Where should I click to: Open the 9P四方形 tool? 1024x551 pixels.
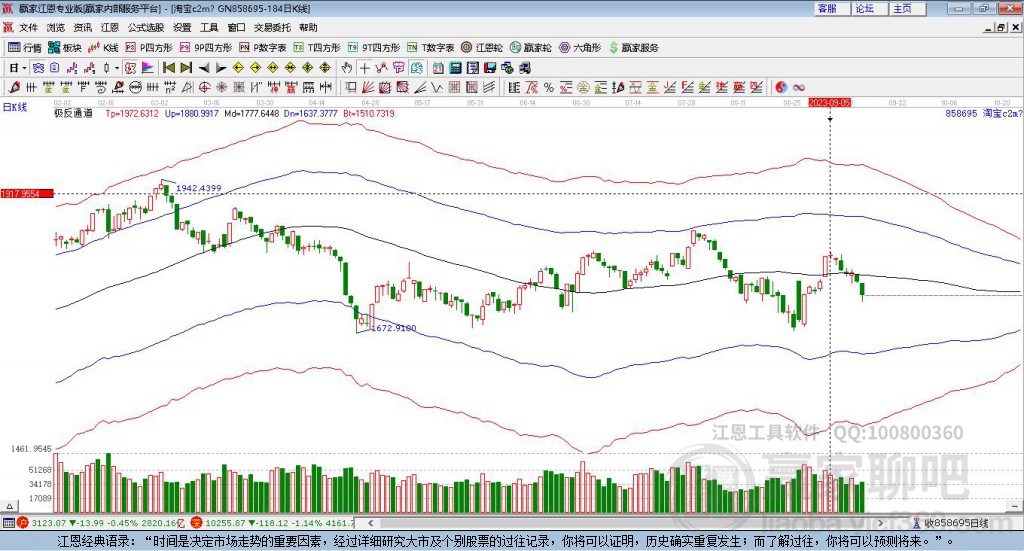tap(206, 48)
